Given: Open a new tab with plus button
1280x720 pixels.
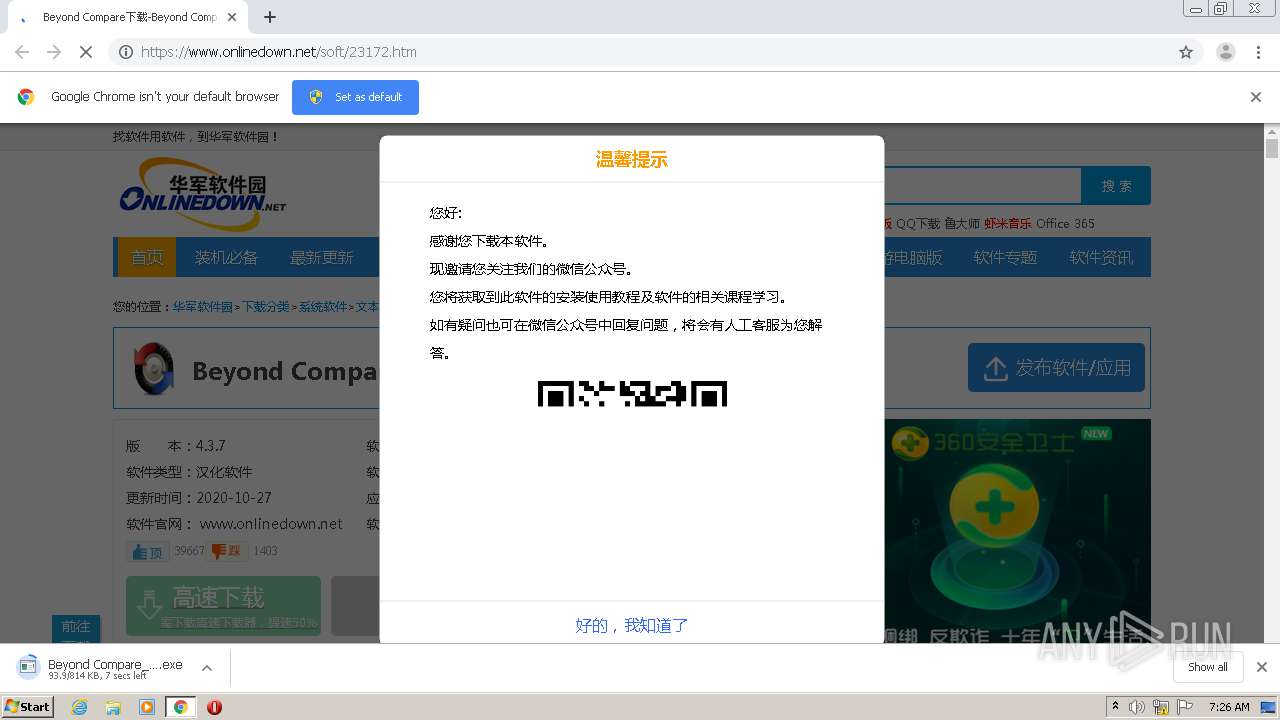Looking at the screenshot, I should pyautogui.click(x=270, y=17).
